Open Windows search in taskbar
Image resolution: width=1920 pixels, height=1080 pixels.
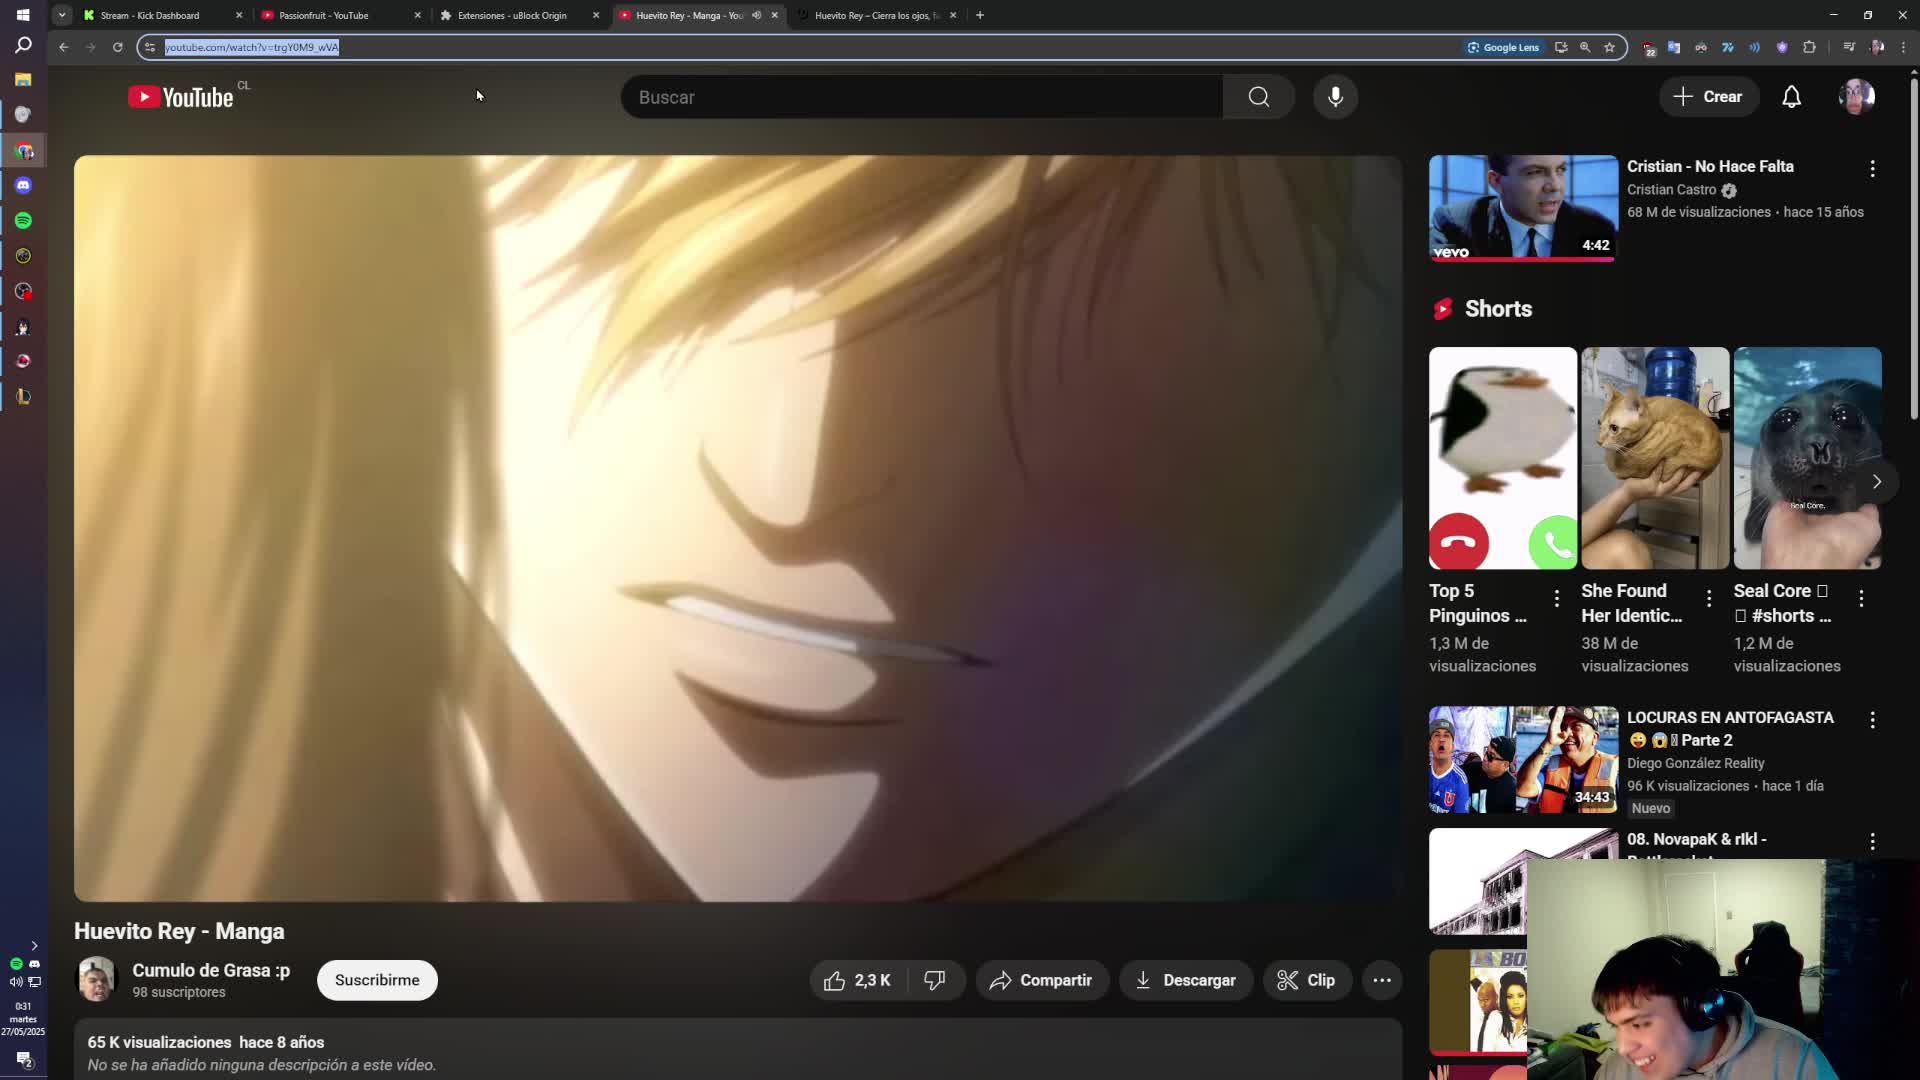23,45
